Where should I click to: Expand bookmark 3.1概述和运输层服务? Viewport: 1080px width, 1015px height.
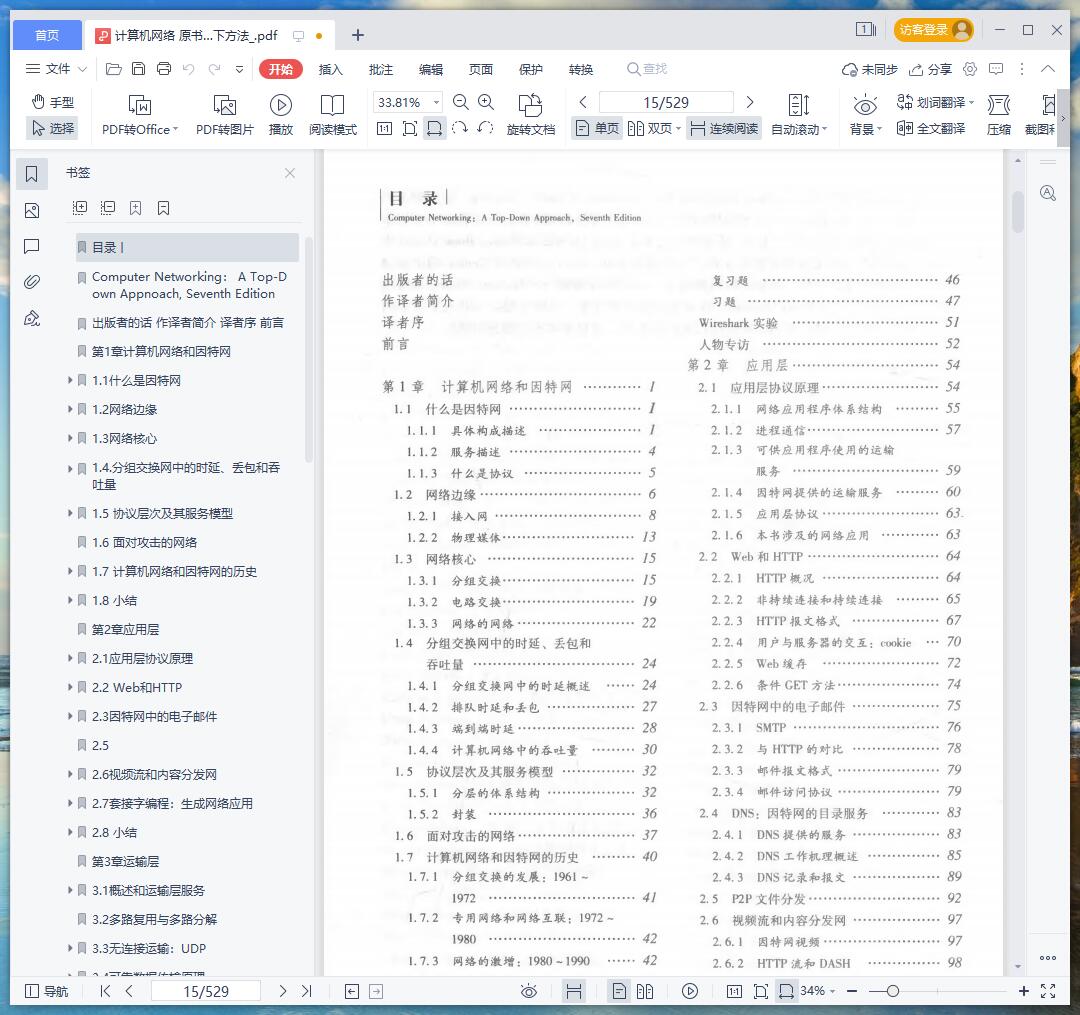pos(70,890)
